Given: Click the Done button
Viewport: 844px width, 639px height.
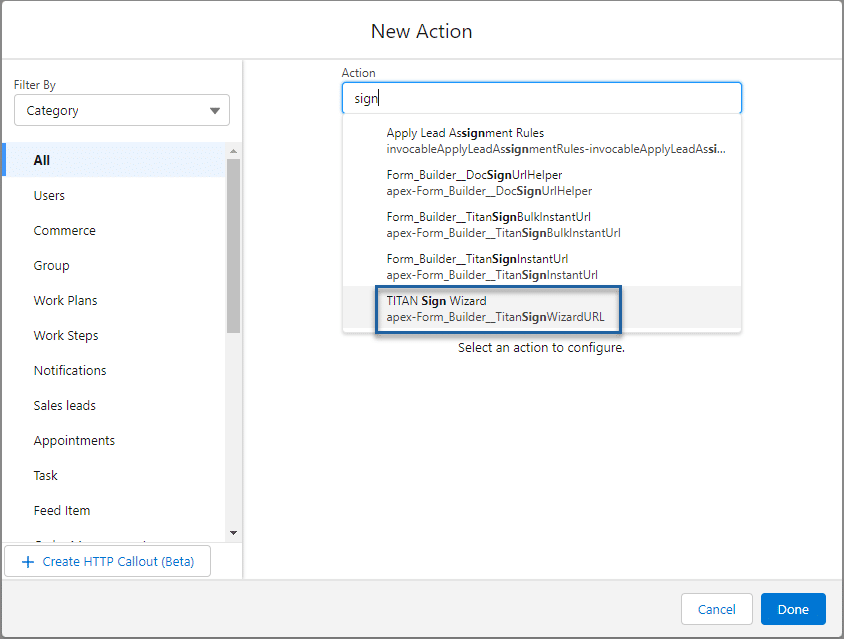Looking at the screenshot, I should point(792,609).
